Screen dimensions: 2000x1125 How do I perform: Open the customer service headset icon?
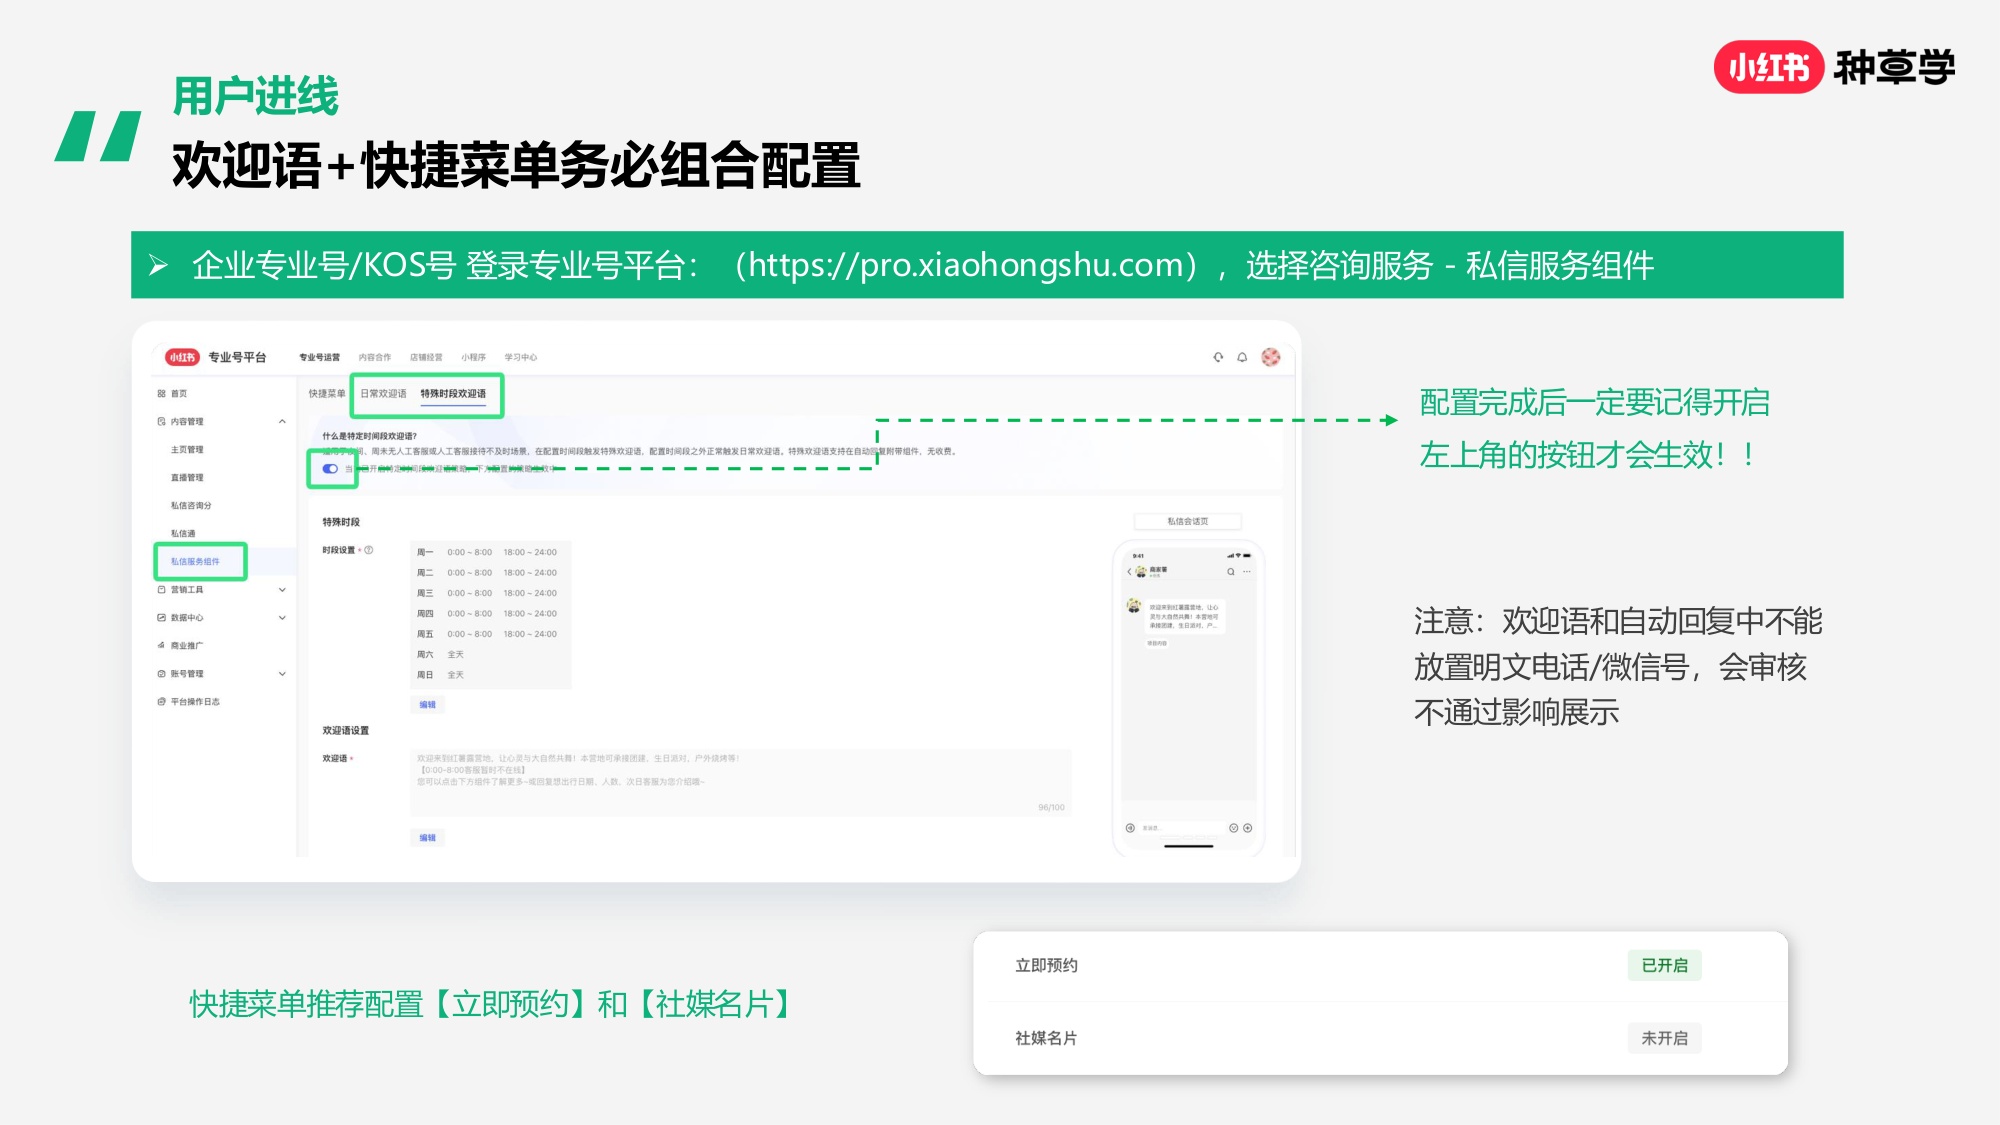point(1218,357)
